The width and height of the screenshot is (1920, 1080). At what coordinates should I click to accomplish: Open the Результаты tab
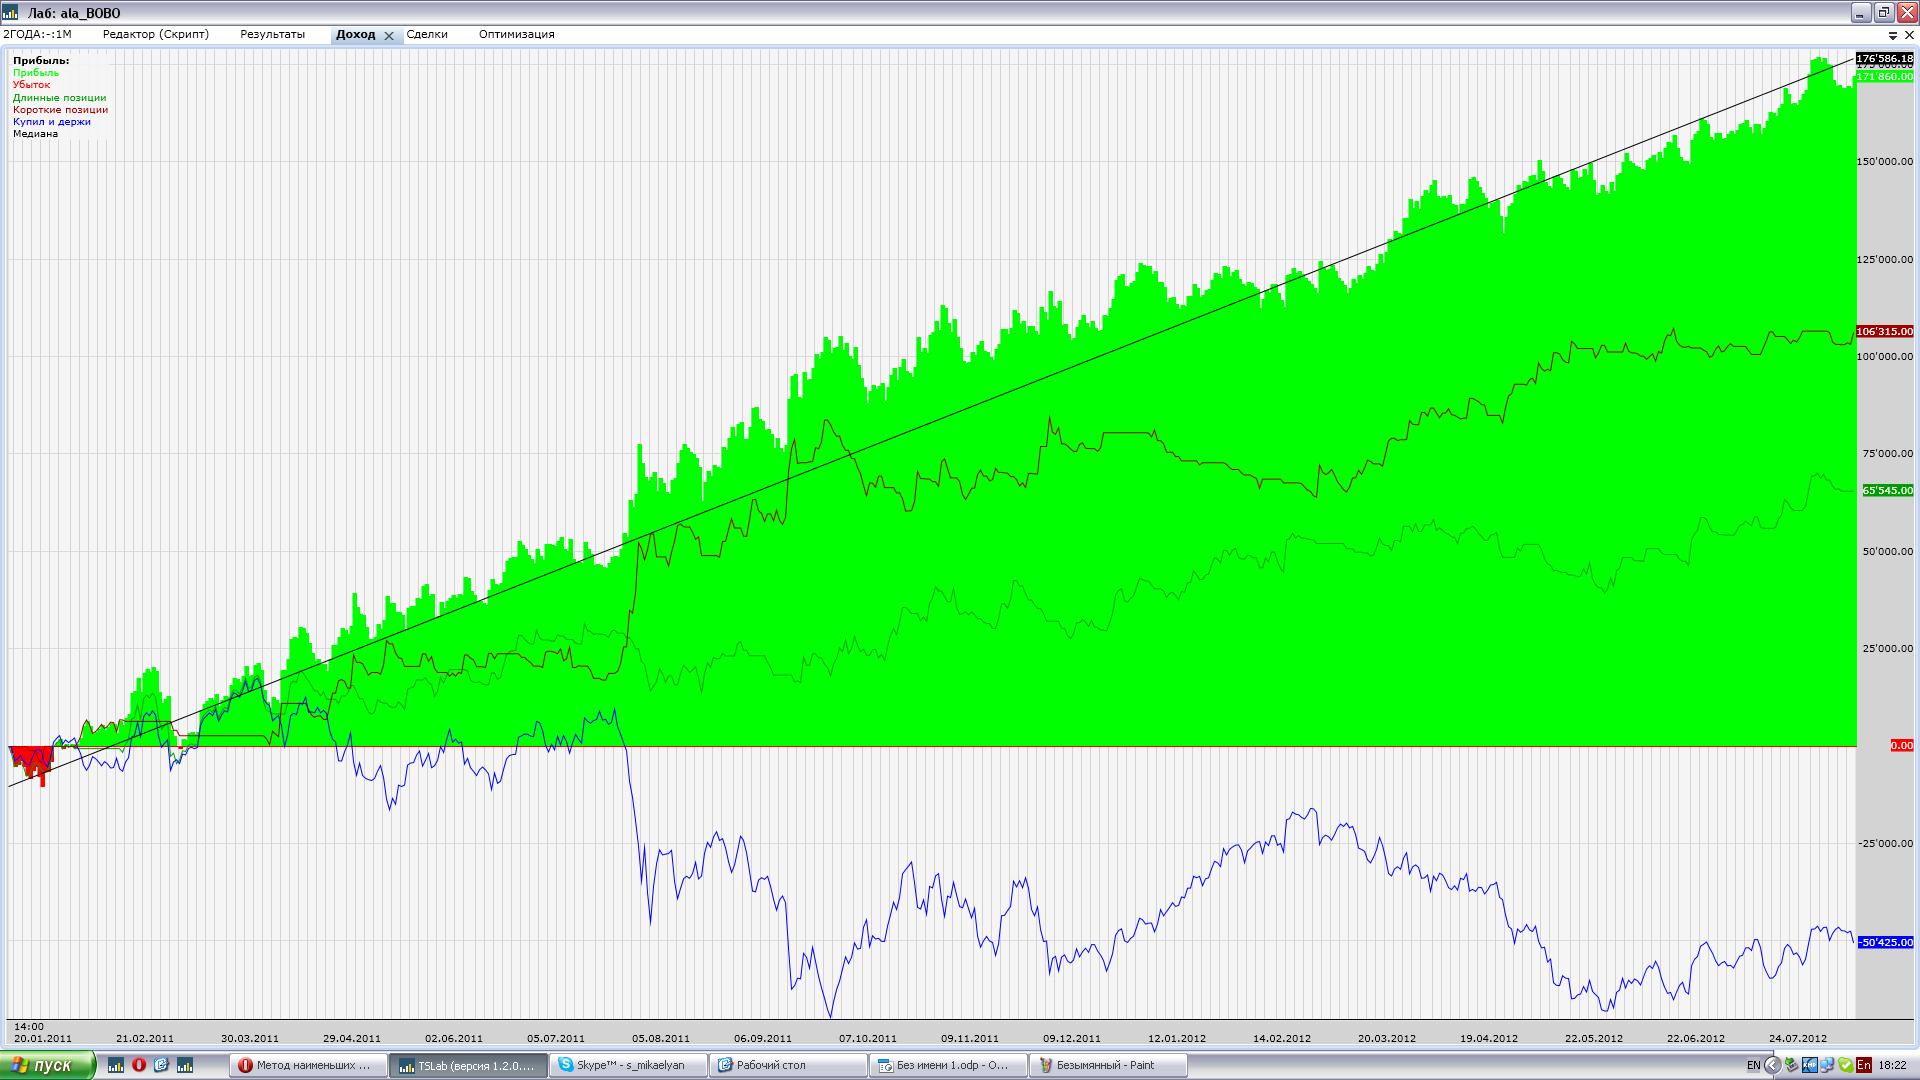(x=272, y=34)
